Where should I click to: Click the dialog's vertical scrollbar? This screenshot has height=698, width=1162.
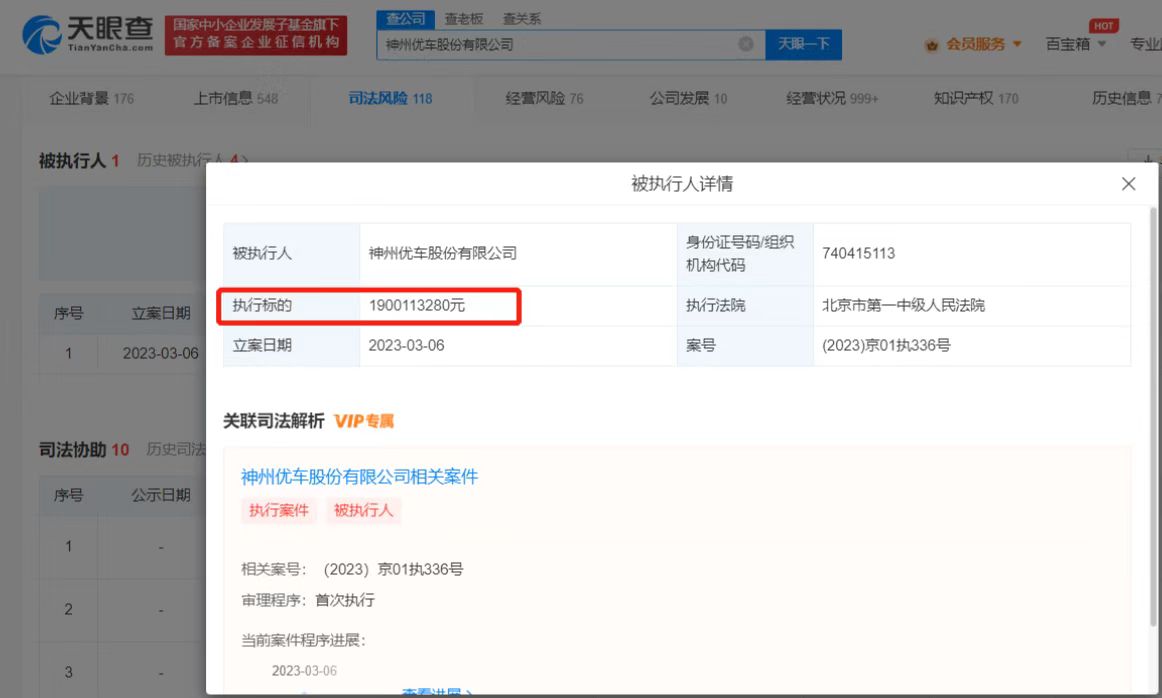click(x=1152, y=415)
